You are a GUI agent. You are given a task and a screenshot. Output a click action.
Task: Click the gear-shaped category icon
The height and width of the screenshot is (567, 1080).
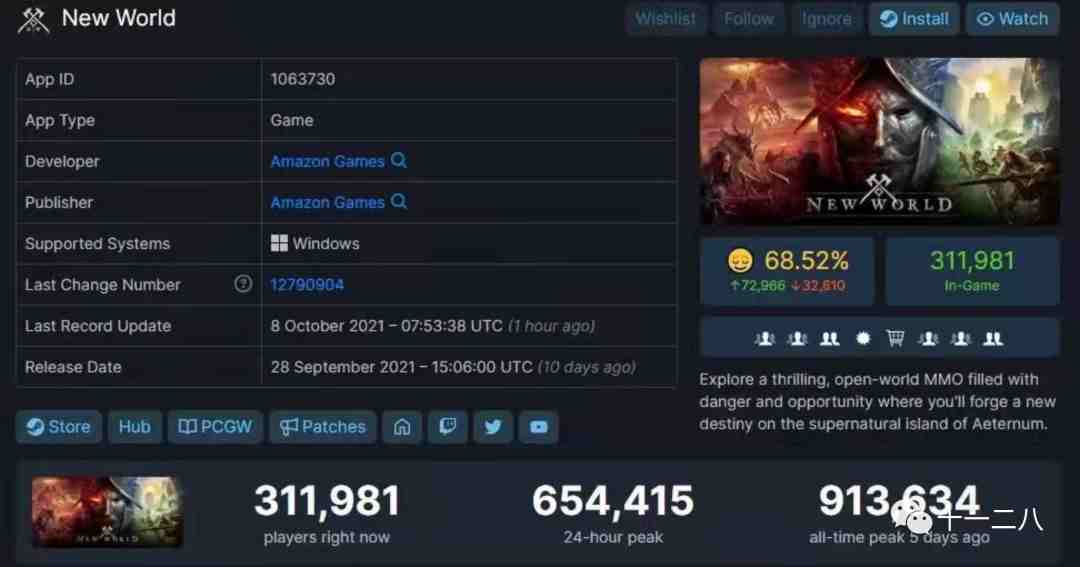(863, 338)
